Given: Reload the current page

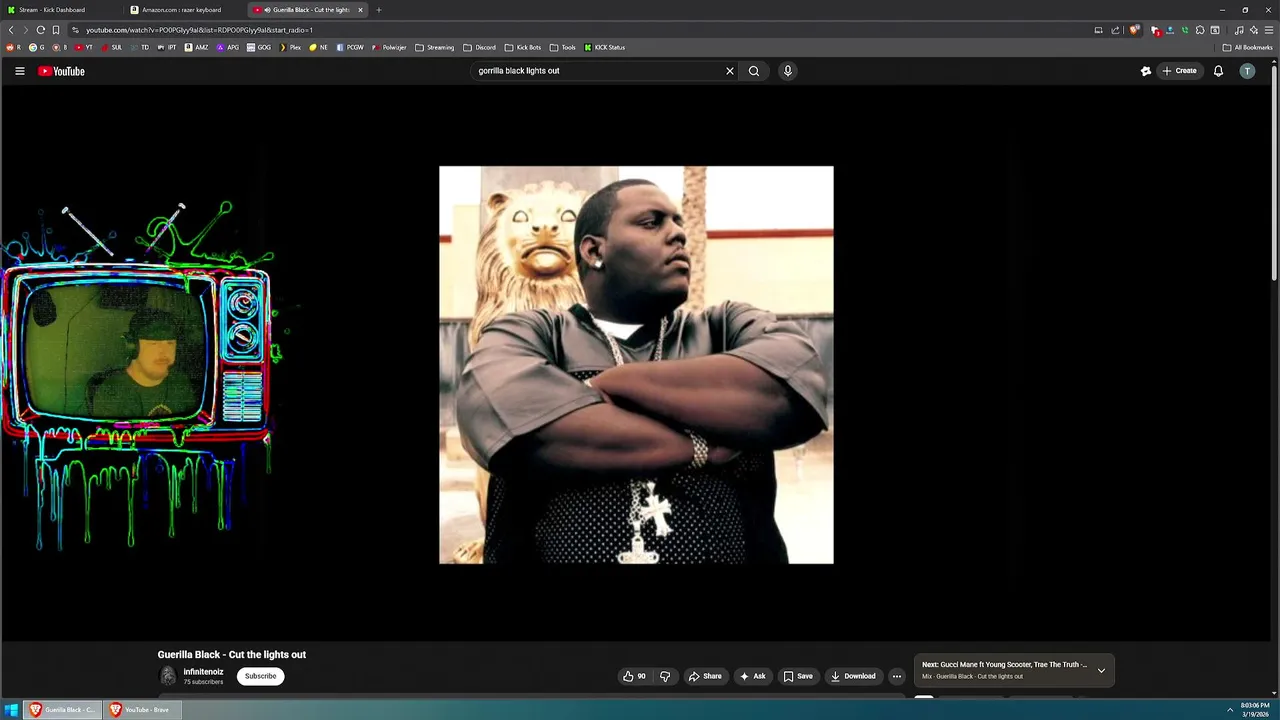Looking at the screenshot, I should (x=40, y=30).
